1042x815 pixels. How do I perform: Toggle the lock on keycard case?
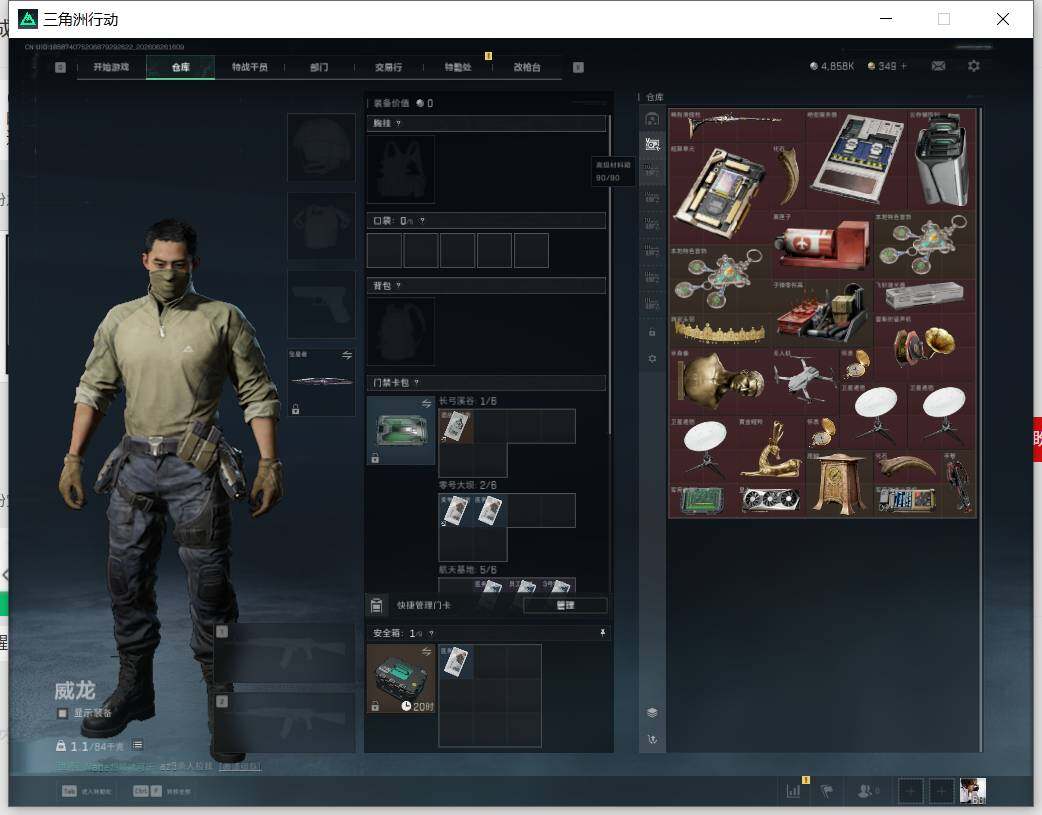pyautogui.click(x=375, y=458)
